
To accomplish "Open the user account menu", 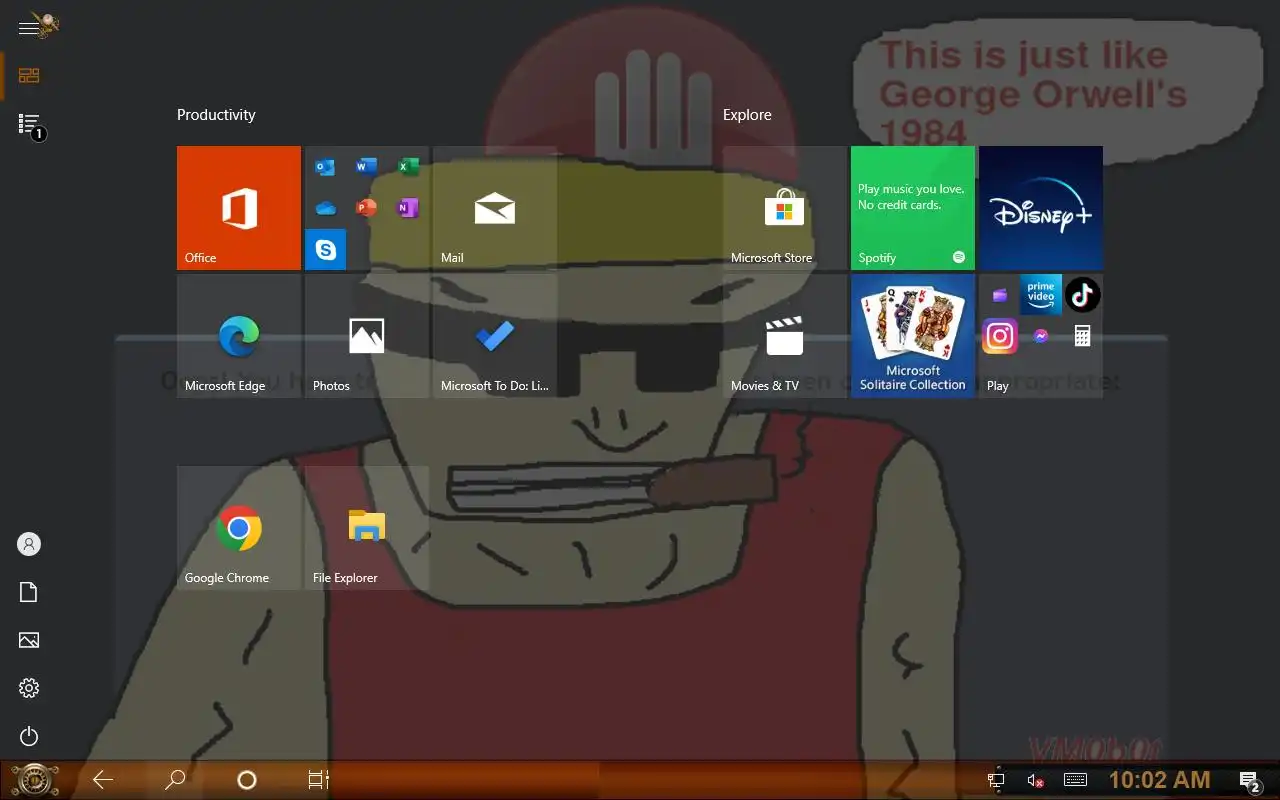I will coord(29,544).
